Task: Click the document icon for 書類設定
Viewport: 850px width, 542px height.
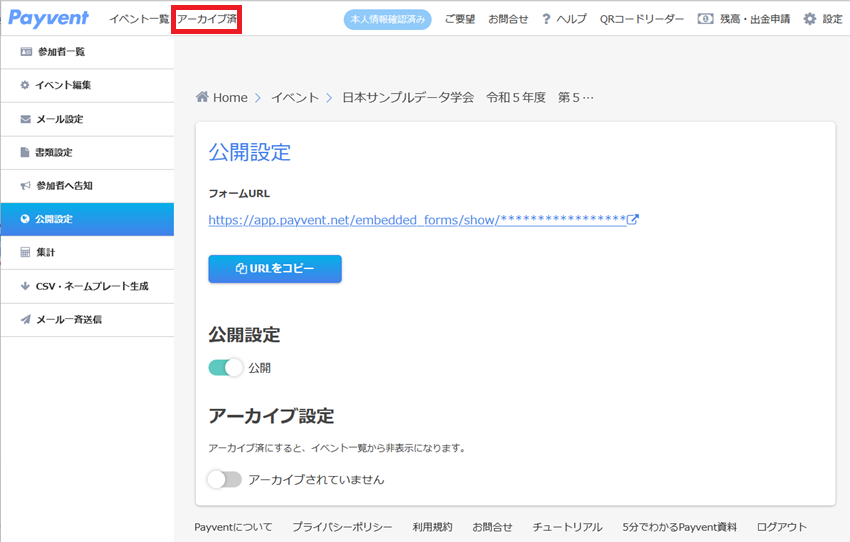Action: (25, 152)
